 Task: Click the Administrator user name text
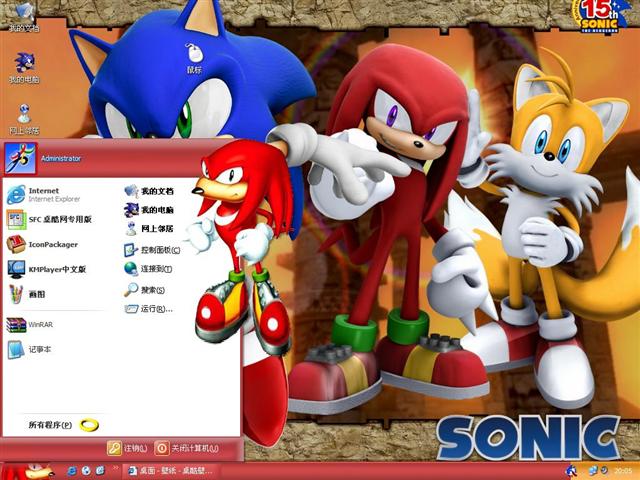(61, 158)
